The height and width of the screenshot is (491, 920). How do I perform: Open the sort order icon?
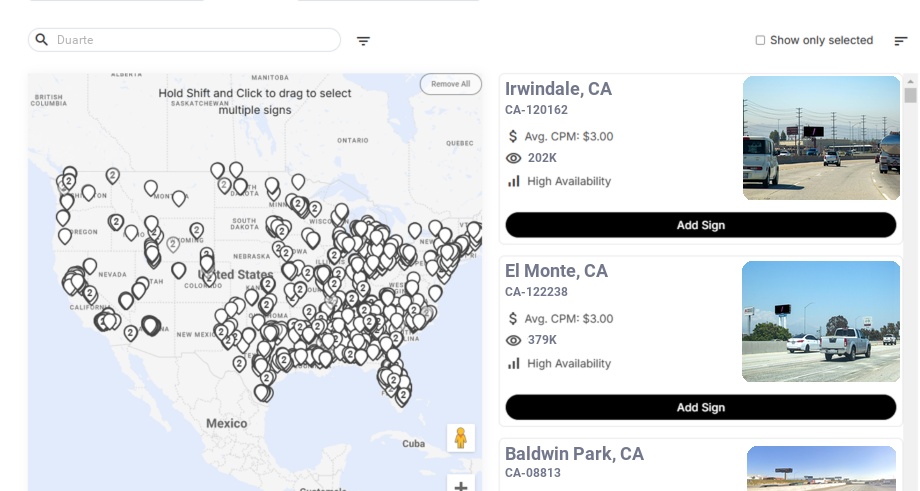900,41
